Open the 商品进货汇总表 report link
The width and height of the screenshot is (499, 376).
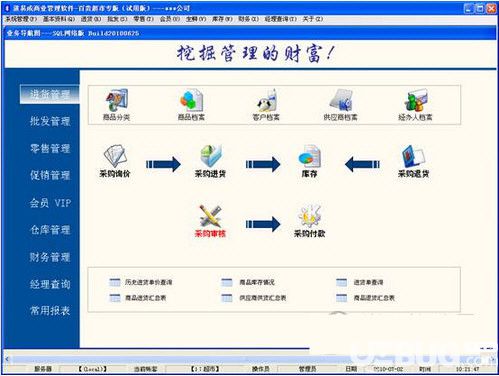click(145, 298)
